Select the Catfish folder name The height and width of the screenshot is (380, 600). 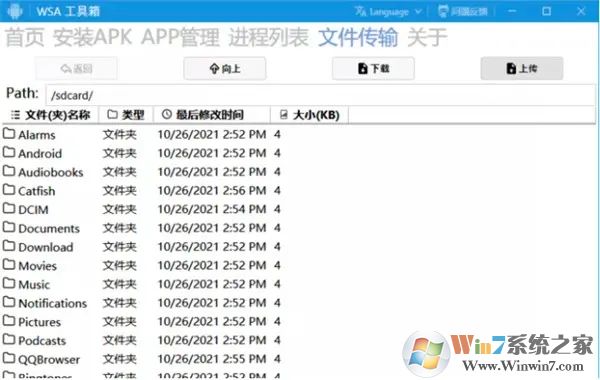[x=37, y=191]
